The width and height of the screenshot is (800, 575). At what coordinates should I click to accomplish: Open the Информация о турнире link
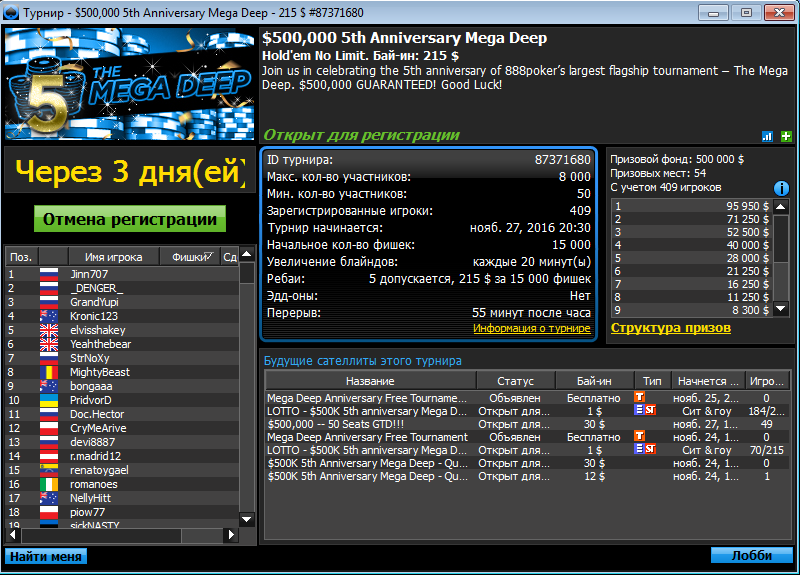tap(532, 329)
